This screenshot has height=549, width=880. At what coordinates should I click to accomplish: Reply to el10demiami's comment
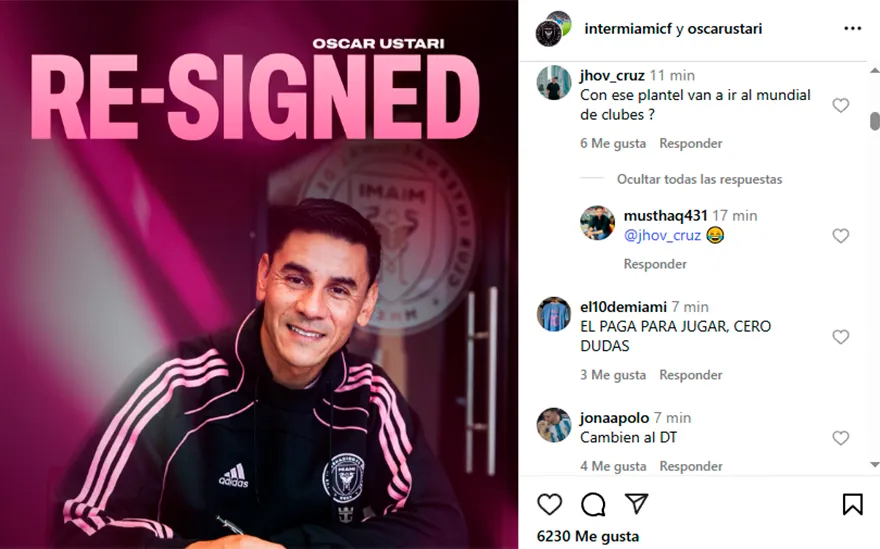coord(690,374)
